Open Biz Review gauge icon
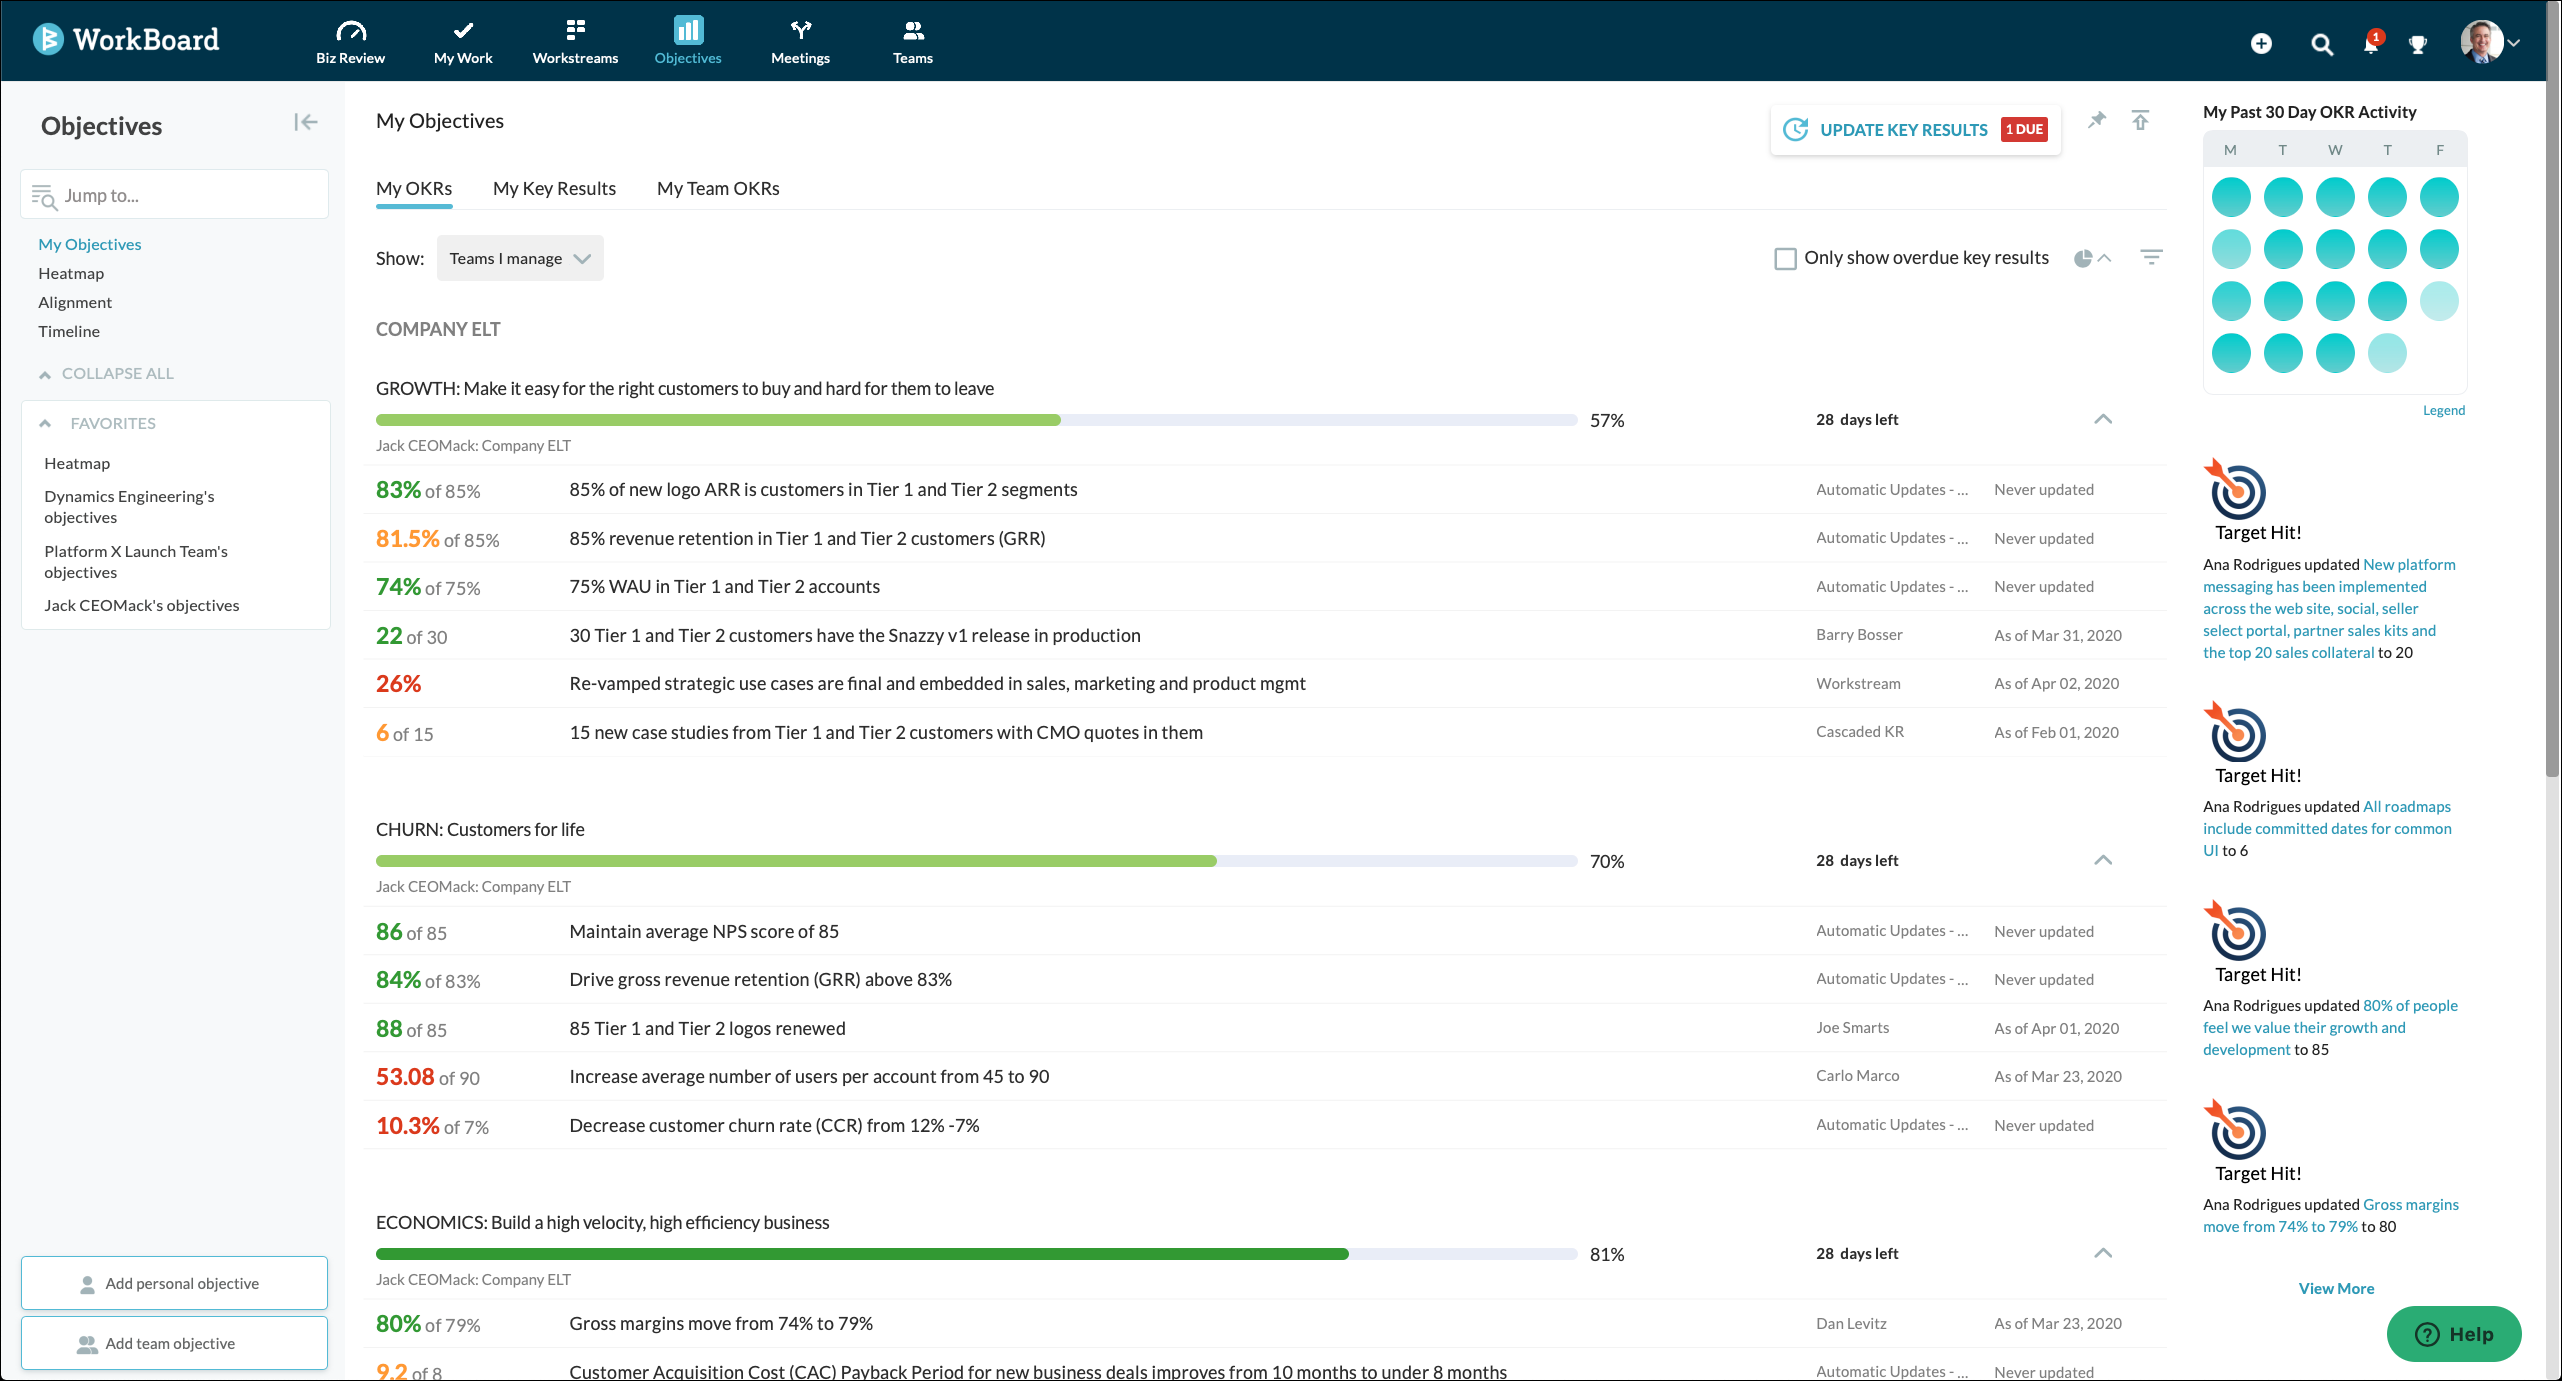Screen dimensions: 2562x1381 click(350, 30)
